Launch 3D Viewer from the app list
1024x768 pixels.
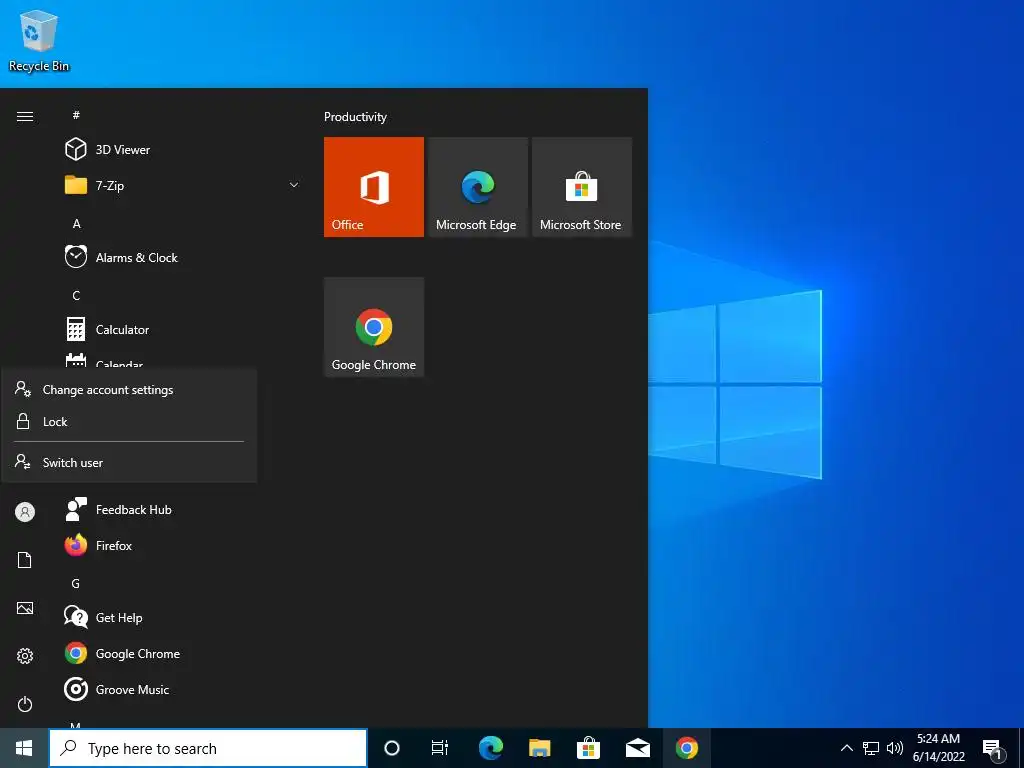(183, 150)
